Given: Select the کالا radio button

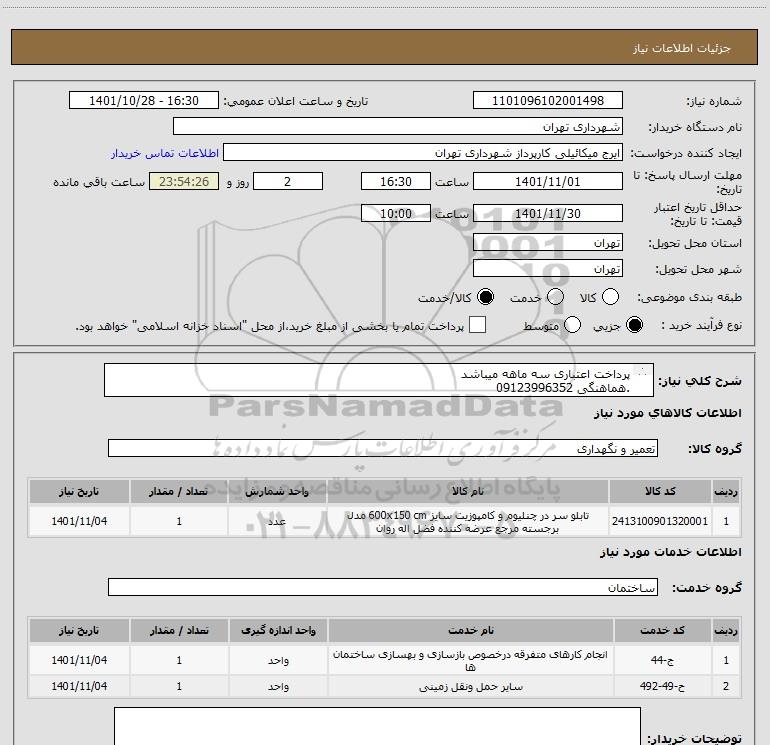Looking at the screenshot, I should coord(610,297).
